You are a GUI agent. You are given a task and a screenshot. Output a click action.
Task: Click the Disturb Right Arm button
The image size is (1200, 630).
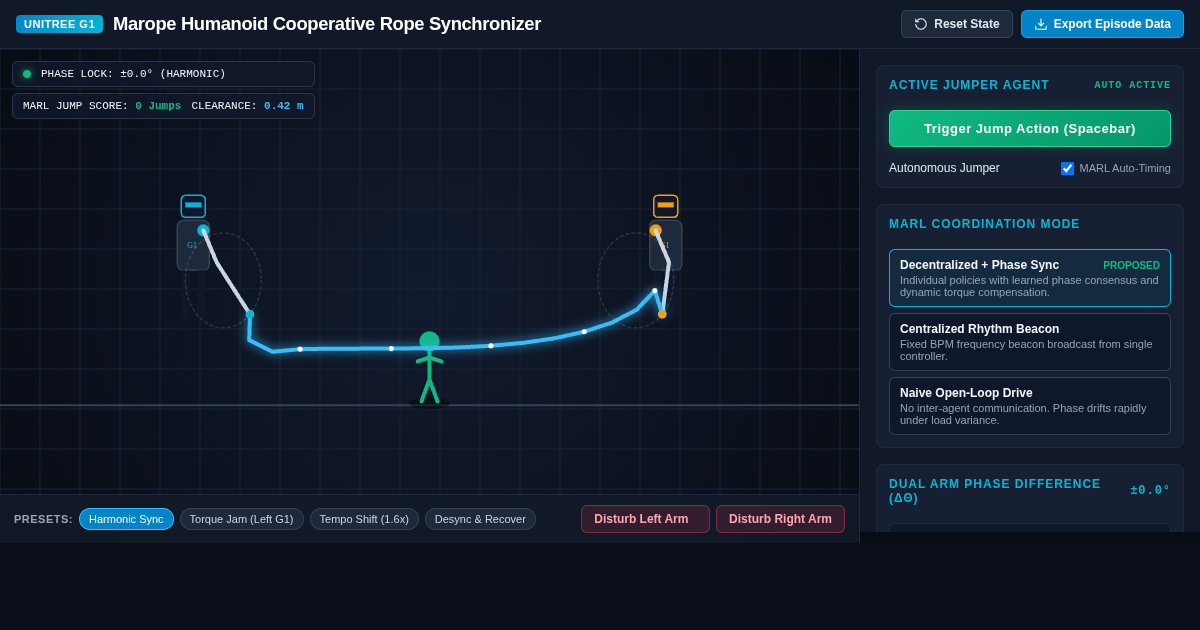[x=780, y=519]
